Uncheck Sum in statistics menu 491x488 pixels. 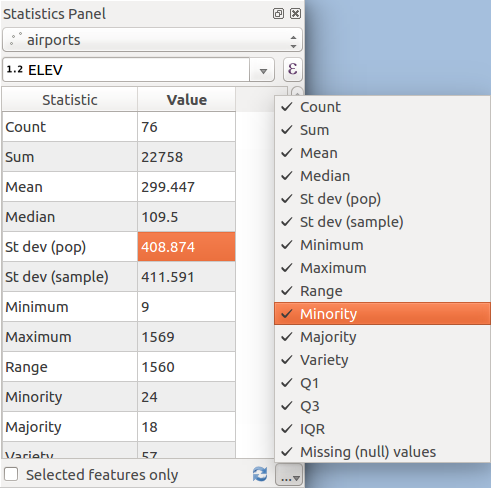[x=382, y=130]
